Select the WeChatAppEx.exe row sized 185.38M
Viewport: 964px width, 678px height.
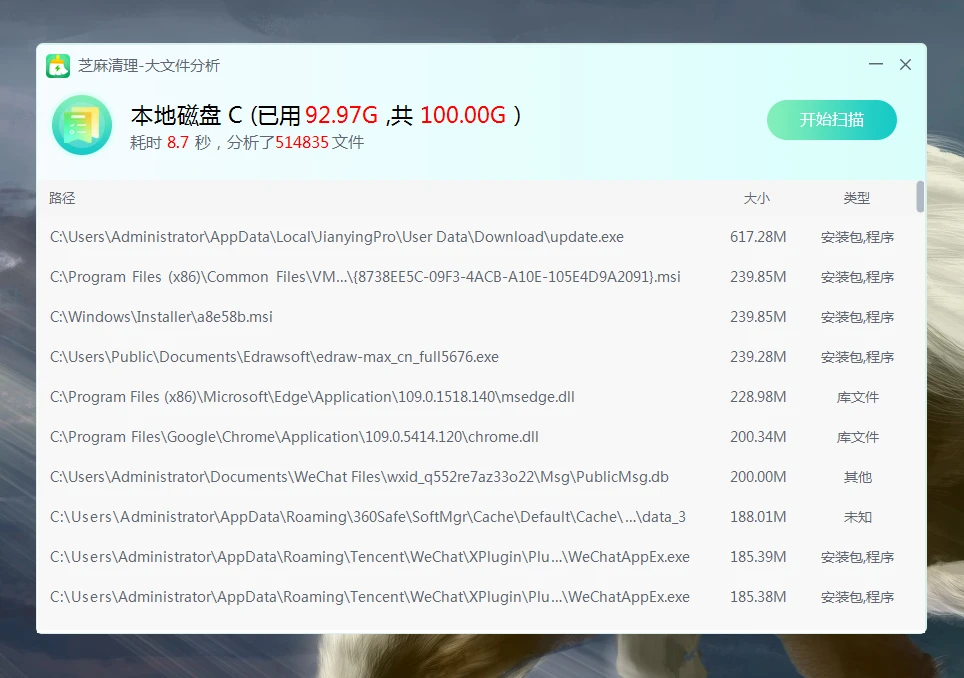point(369,597)
